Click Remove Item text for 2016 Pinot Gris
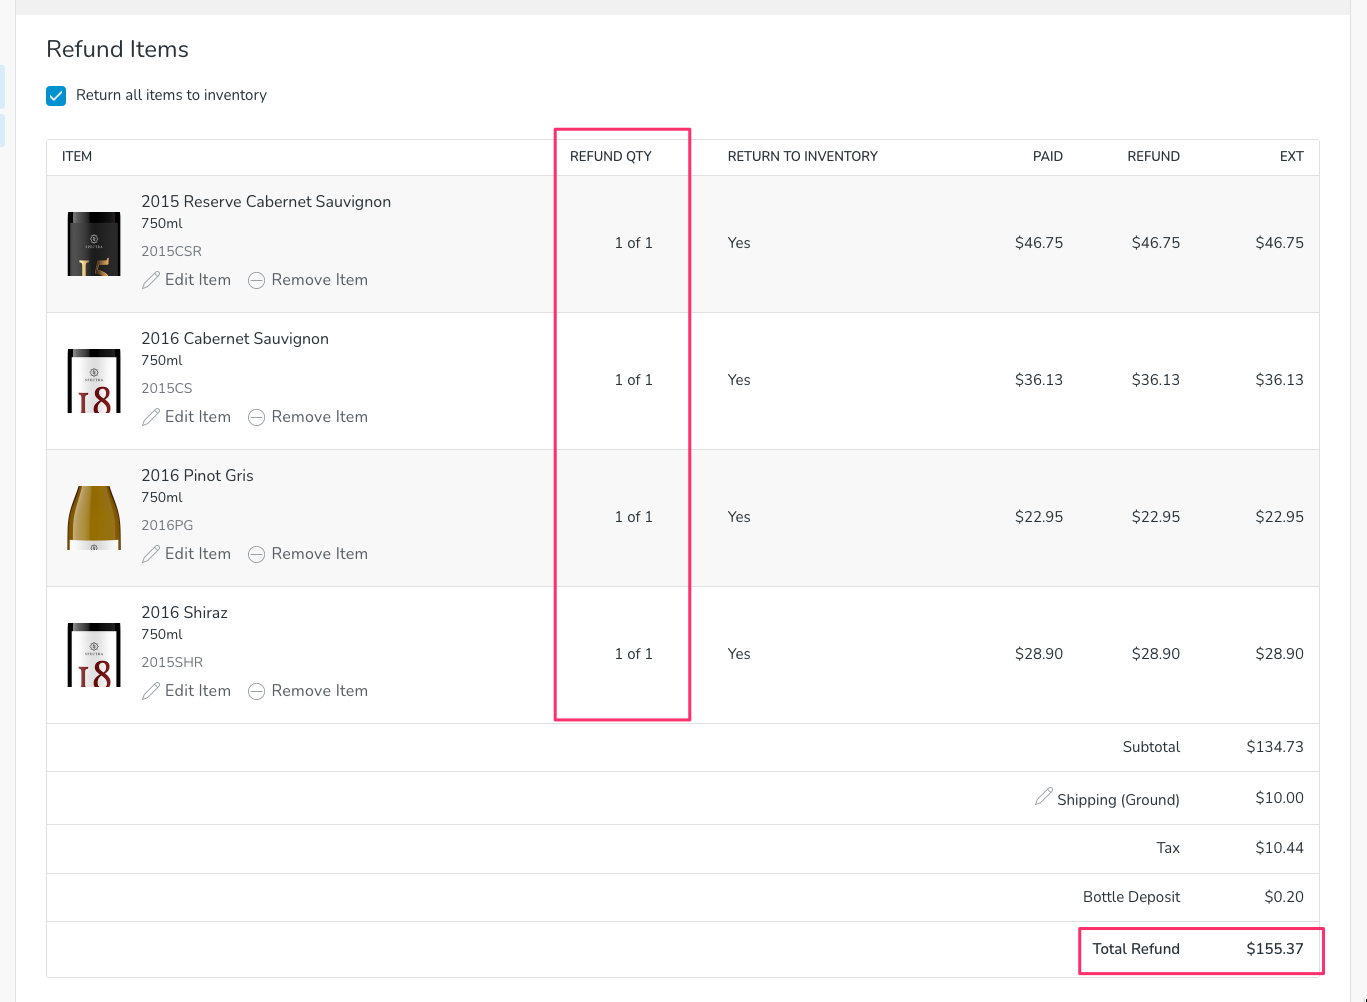Viewport: 1367px width, 1002px height. click(x=319, y=554)
